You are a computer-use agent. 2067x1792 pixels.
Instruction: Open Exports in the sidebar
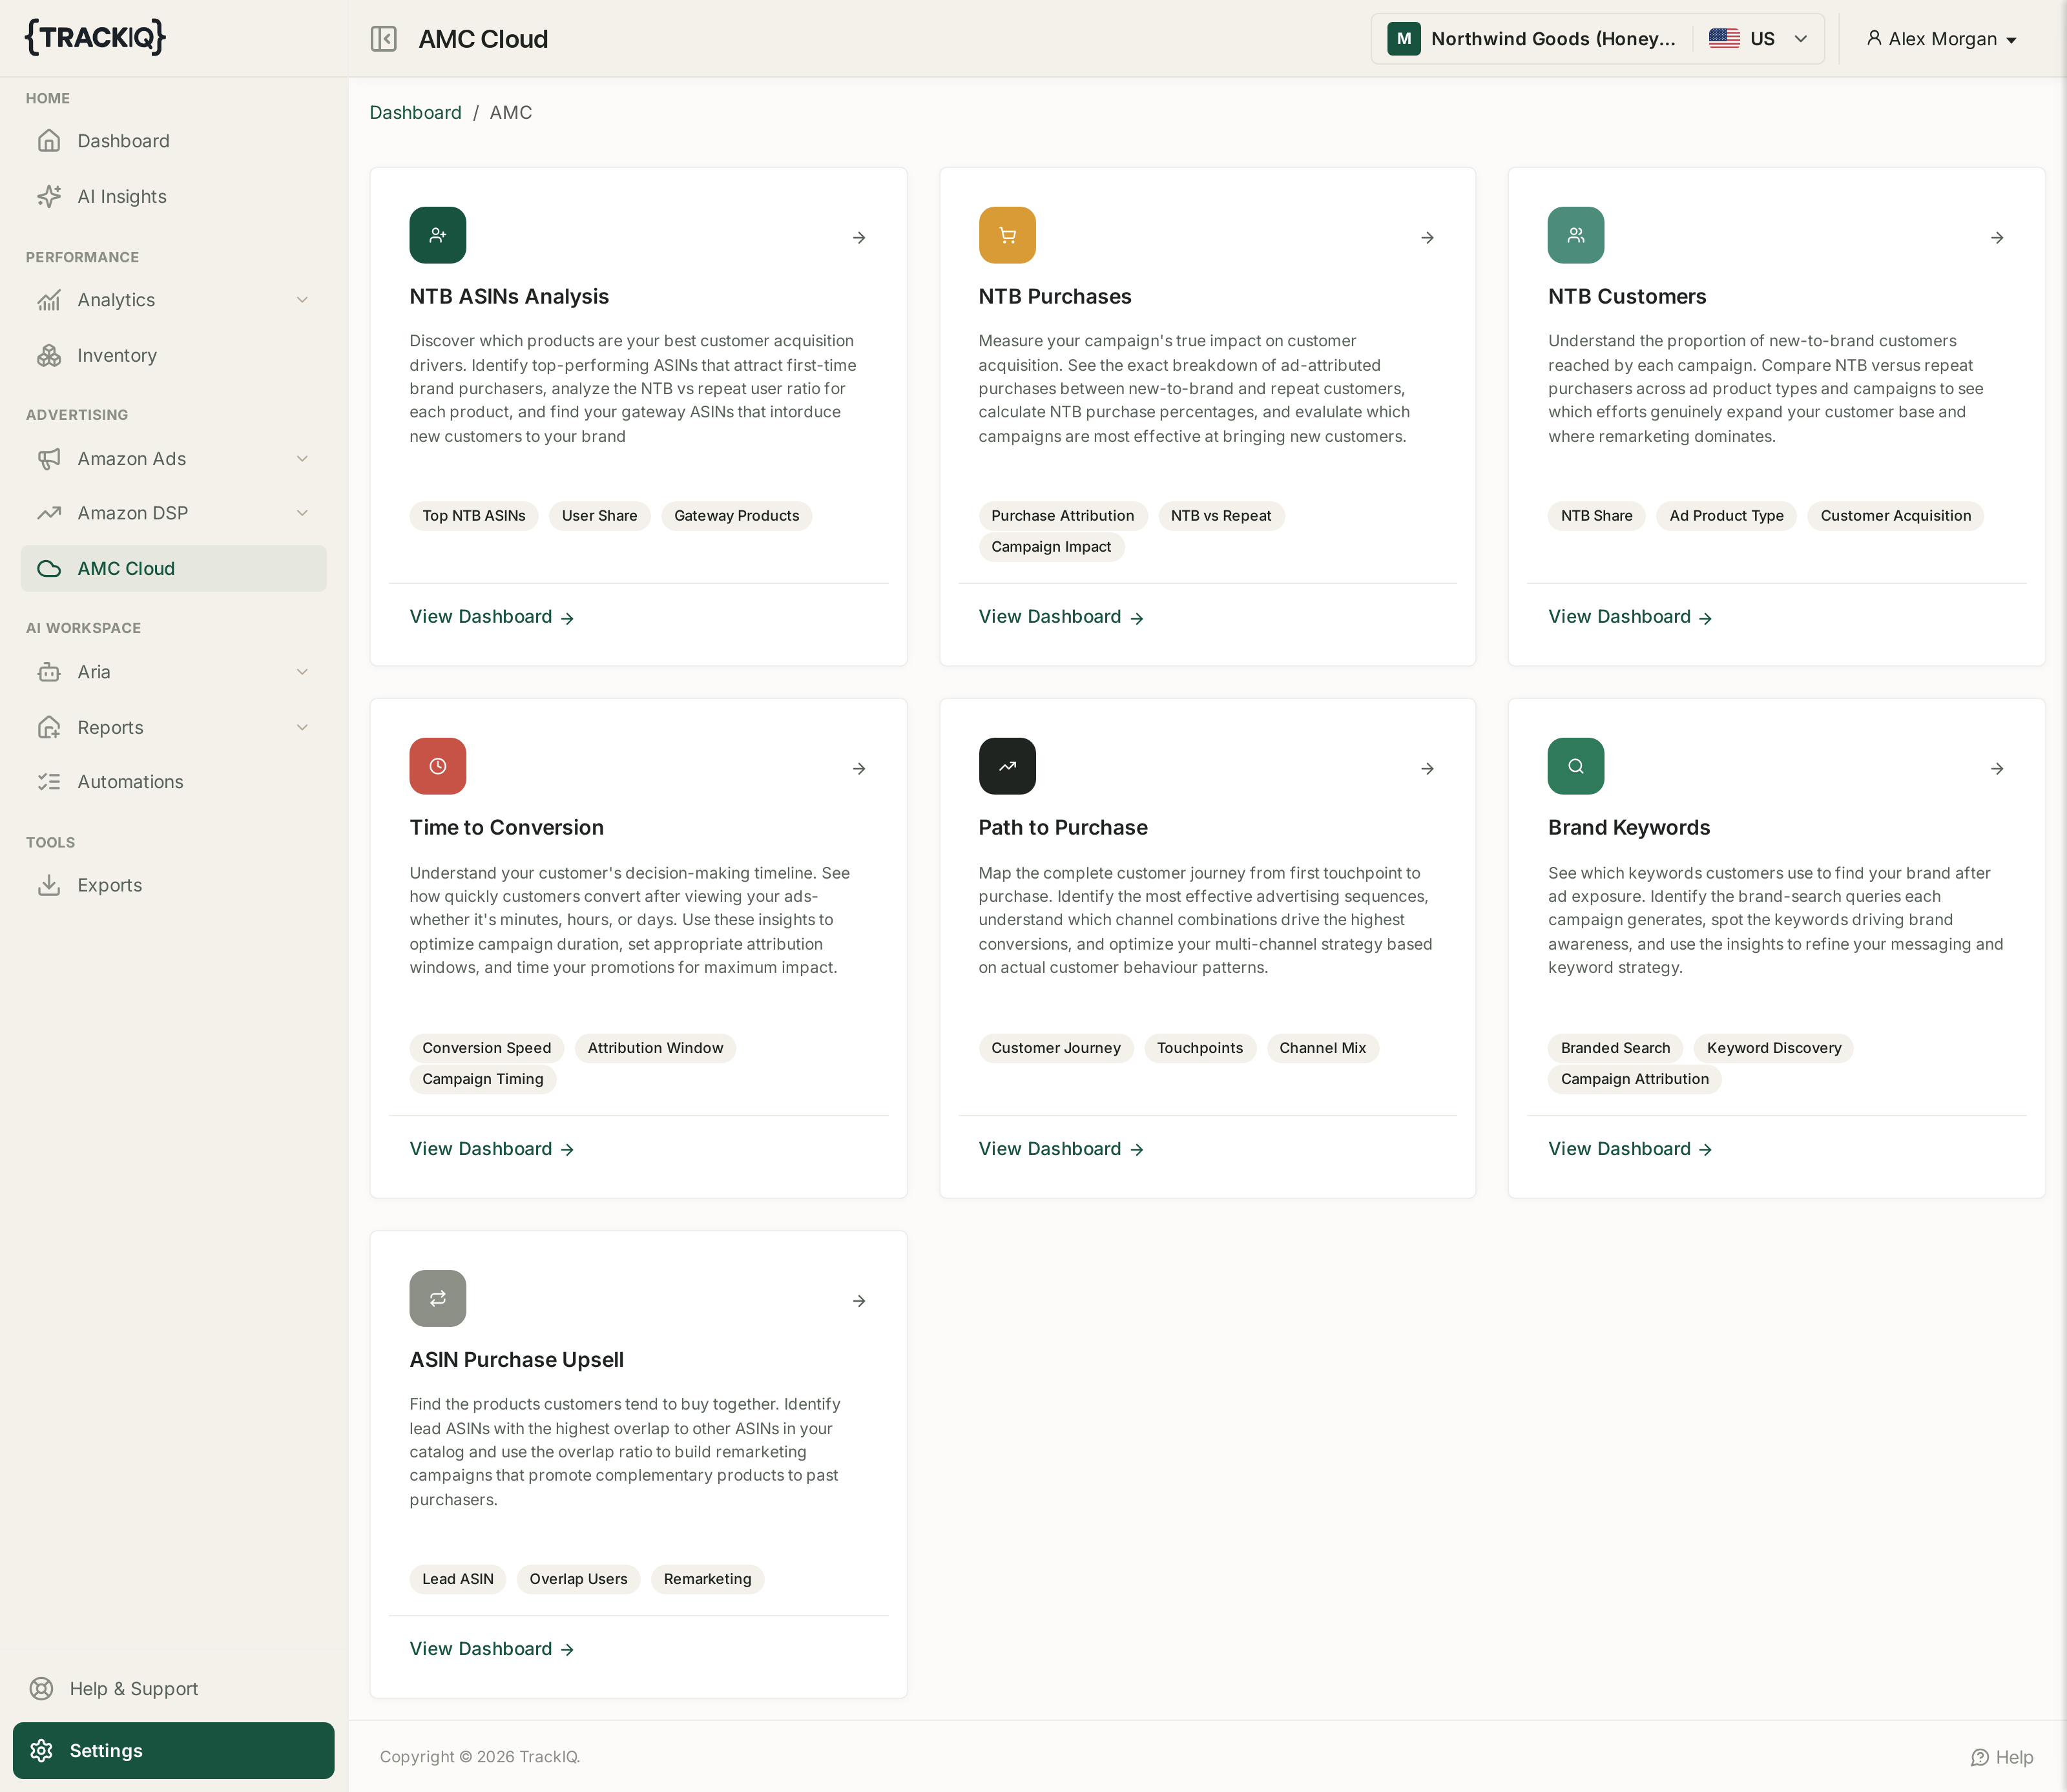click(173, 885)
